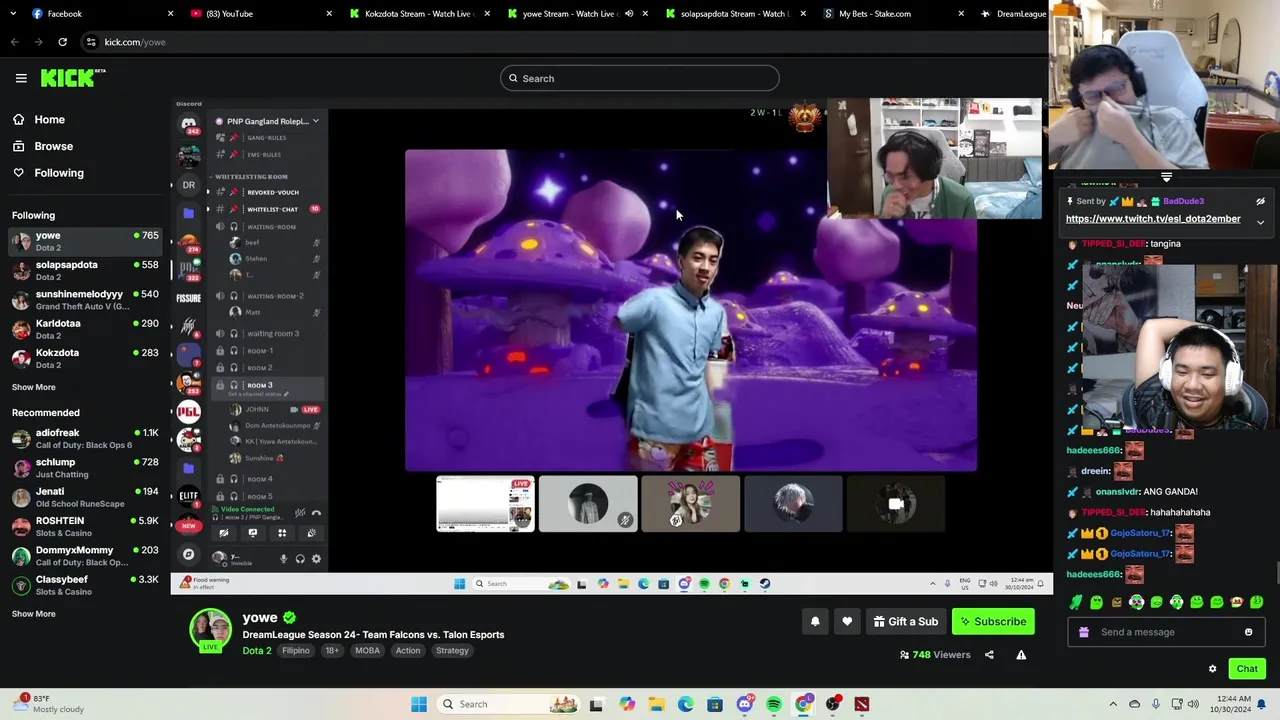Open the recommended ROSHTEIN channel

click(x=85, y=526)
